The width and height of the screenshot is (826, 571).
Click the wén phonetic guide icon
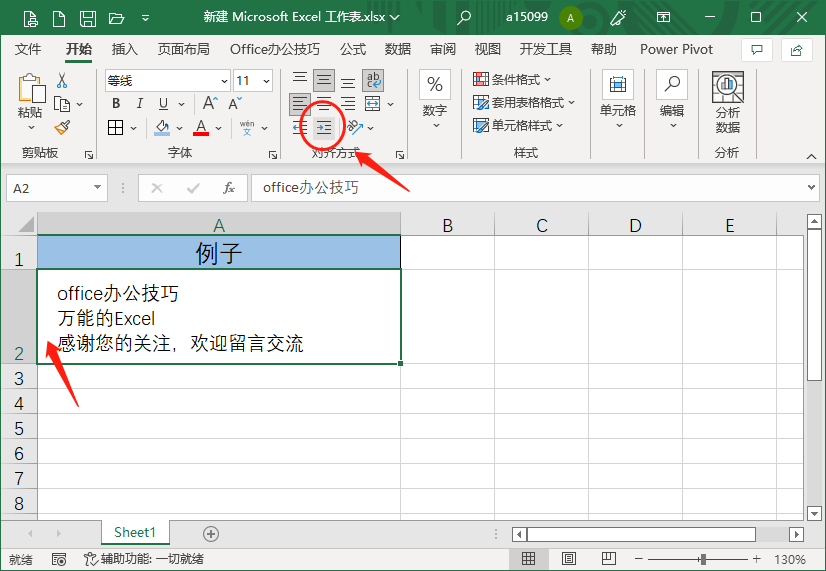(247, 127)
